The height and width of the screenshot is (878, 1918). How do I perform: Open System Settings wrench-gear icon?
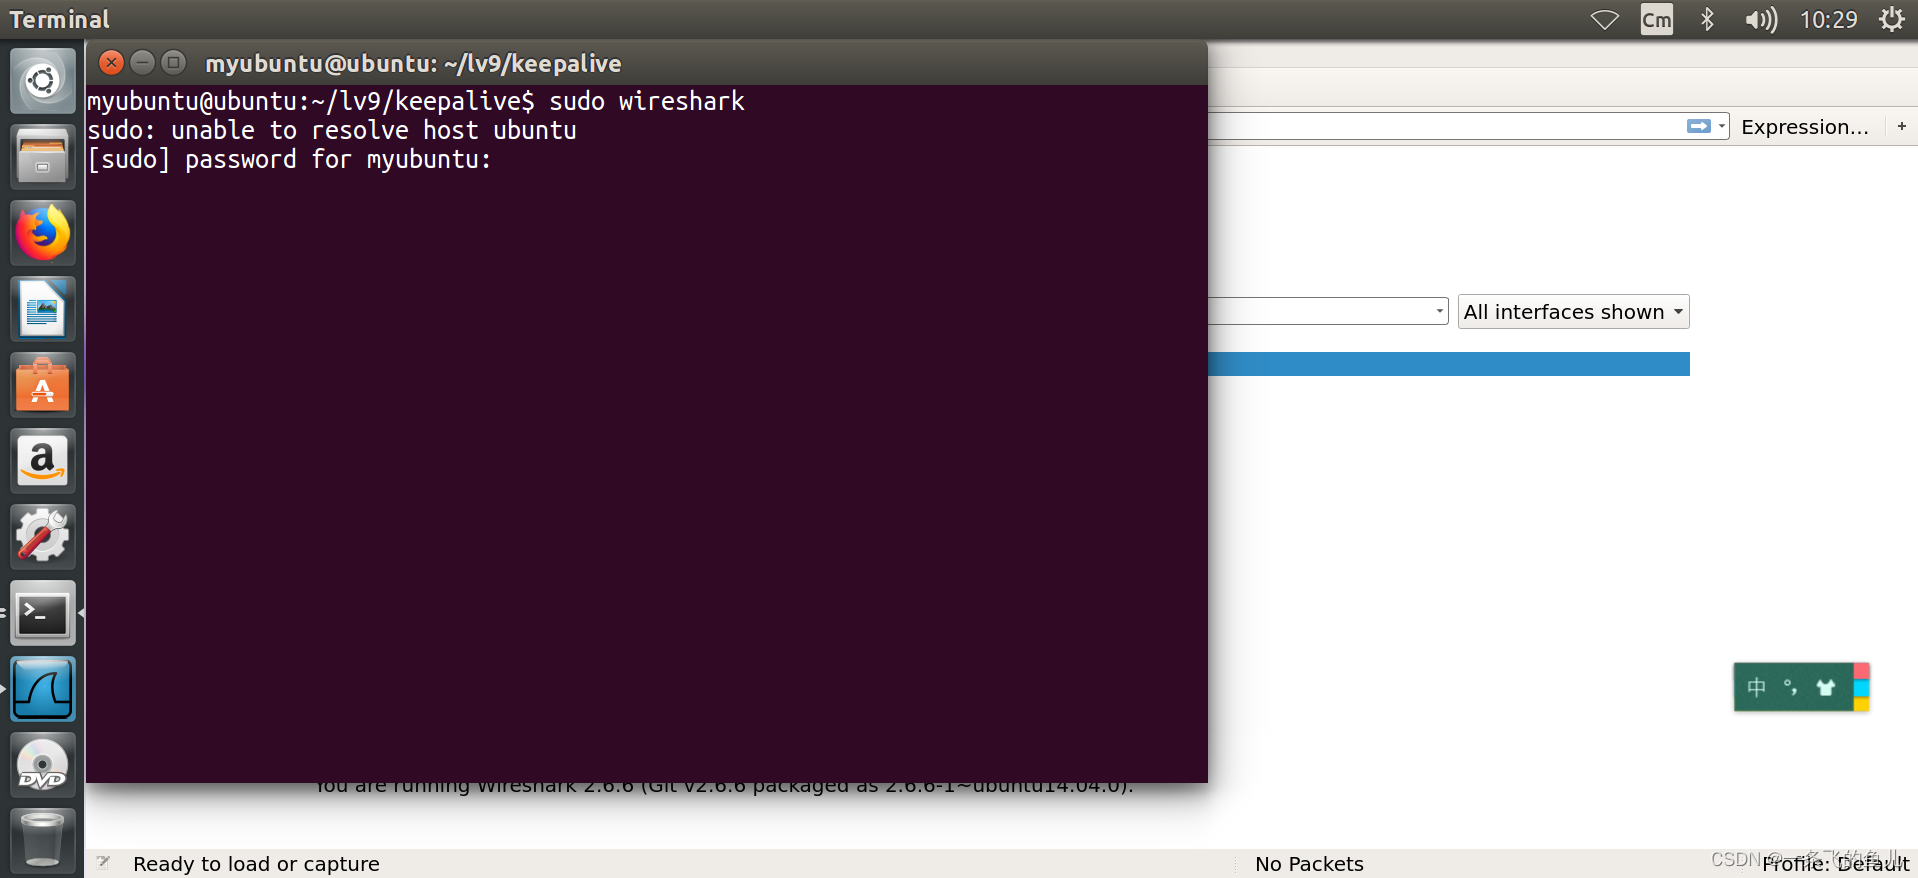(42, 537)
